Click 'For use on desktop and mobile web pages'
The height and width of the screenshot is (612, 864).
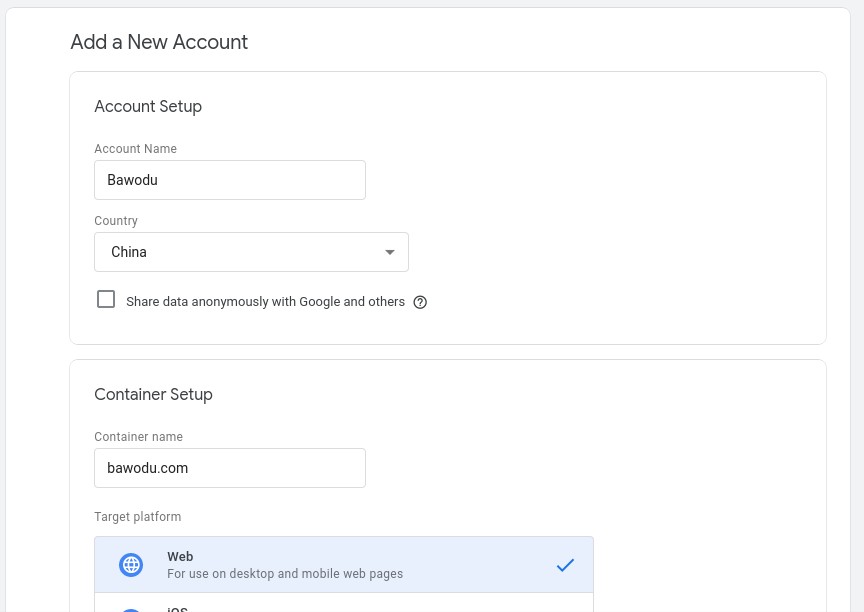285,573
